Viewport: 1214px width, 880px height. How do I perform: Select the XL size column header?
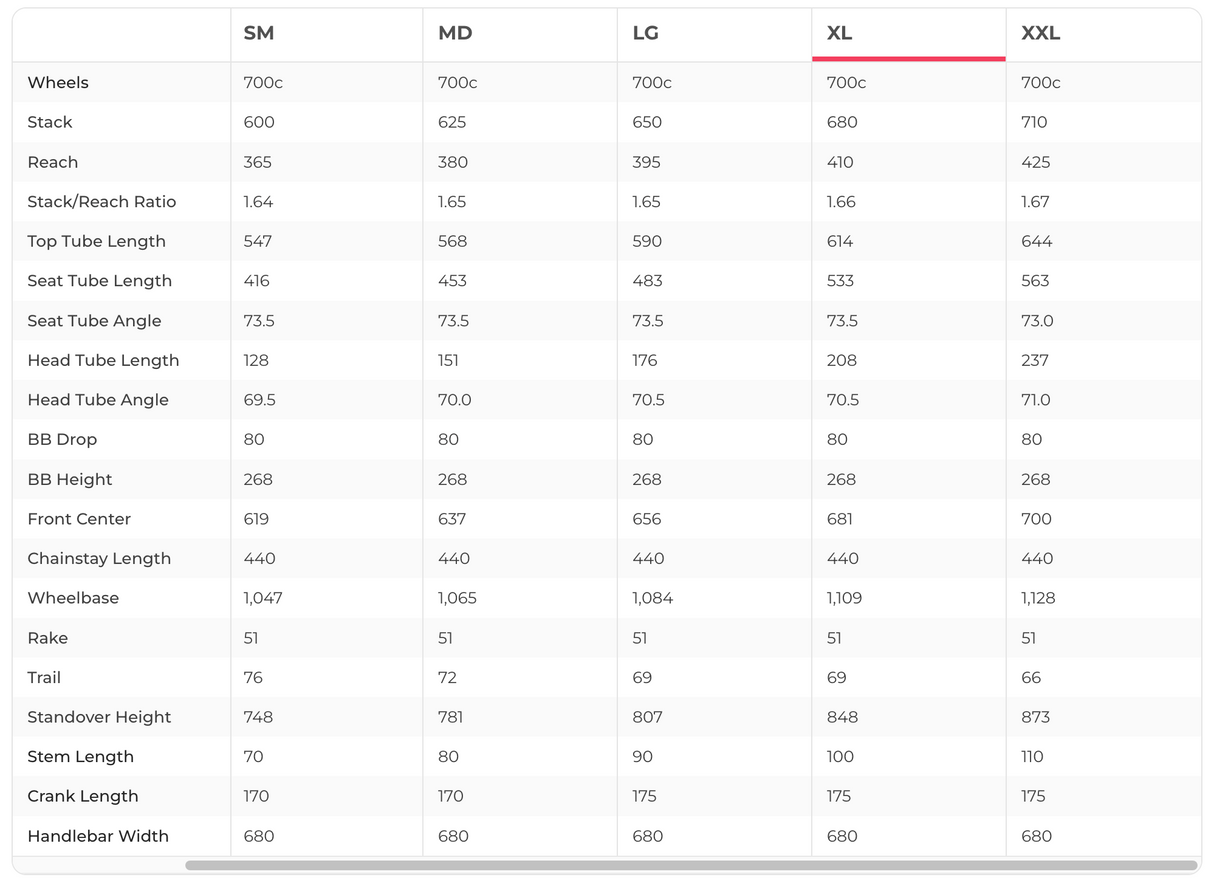point(840,33)
